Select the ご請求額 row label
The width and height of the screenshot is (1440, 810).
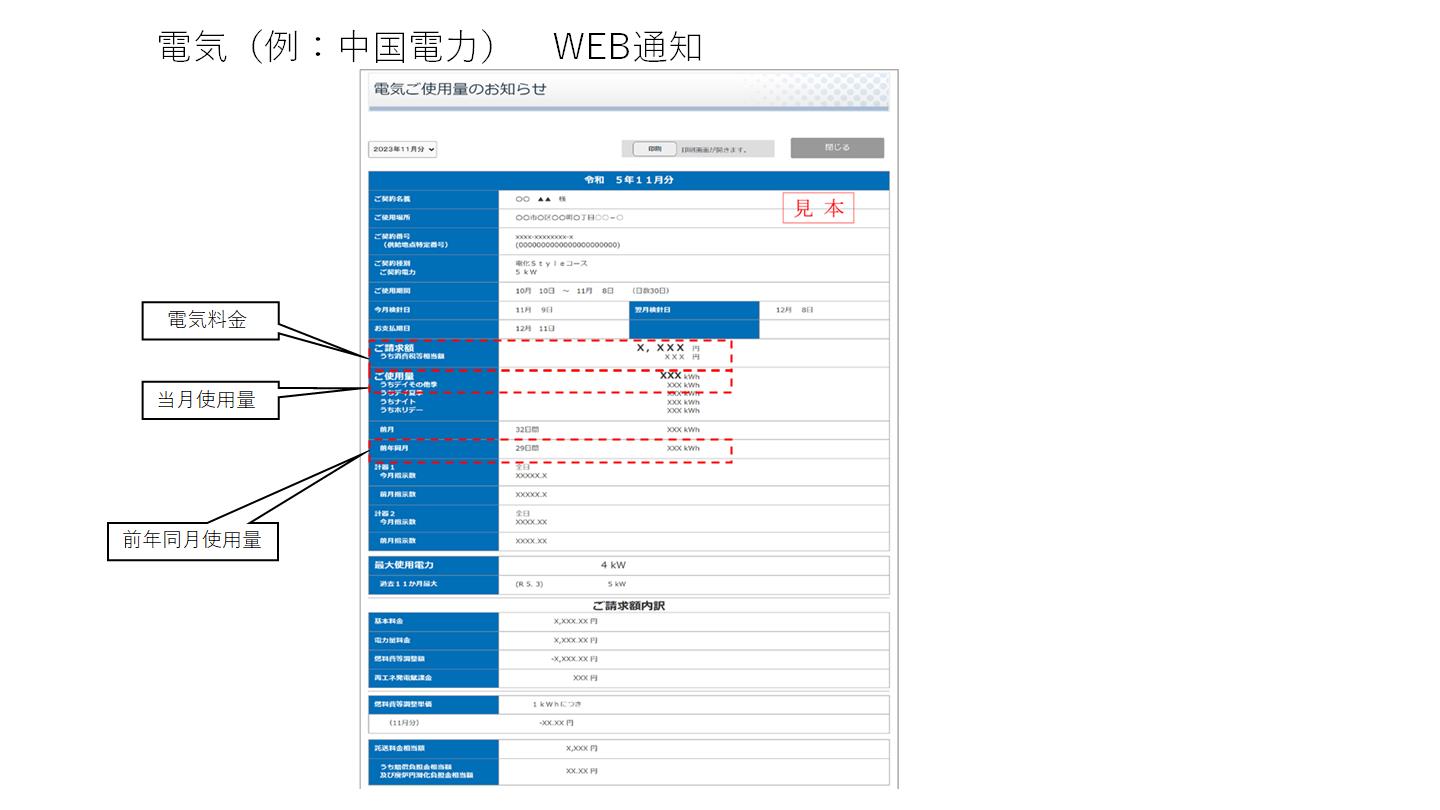tap(393, 348)
